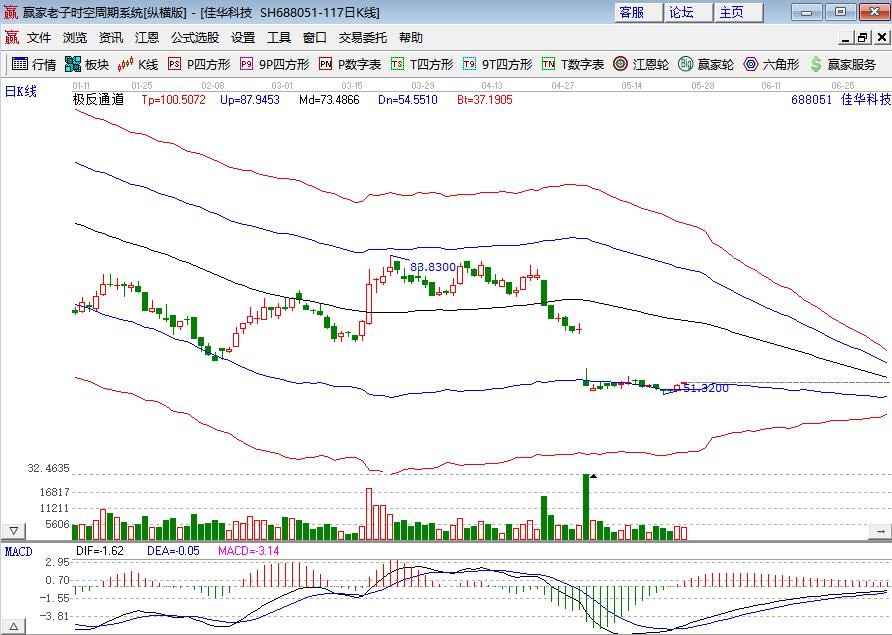Click the 主页 homepage button
892x635 pixels.
click(x=738, y=13)
